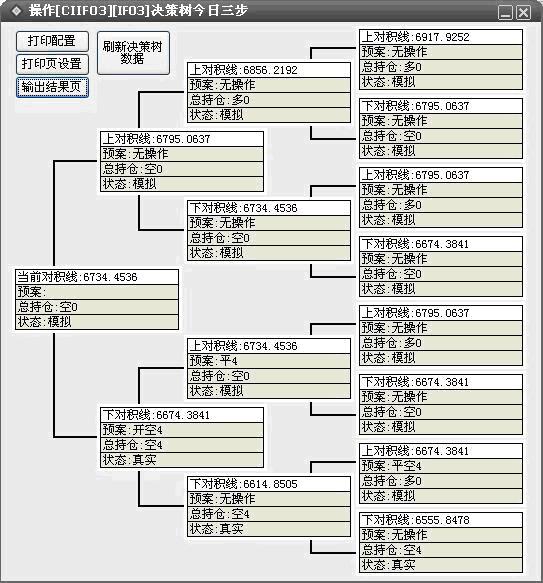Viewport: 543px width, 583px height.
Task: Open 打印页设置 print page setup
Action: point(52,64)
